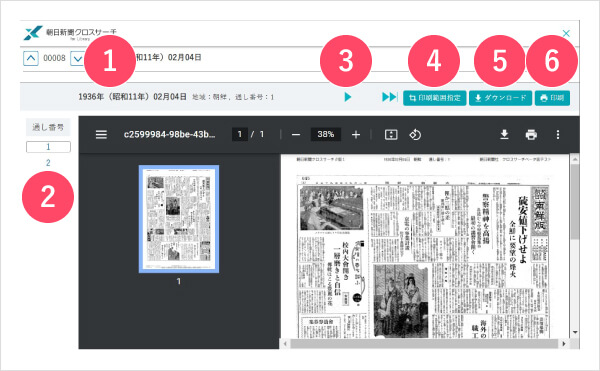This screenshot has height=371, width=600.
Task: Click the 印刷範囲指定 button
Action: coord(434,98)
